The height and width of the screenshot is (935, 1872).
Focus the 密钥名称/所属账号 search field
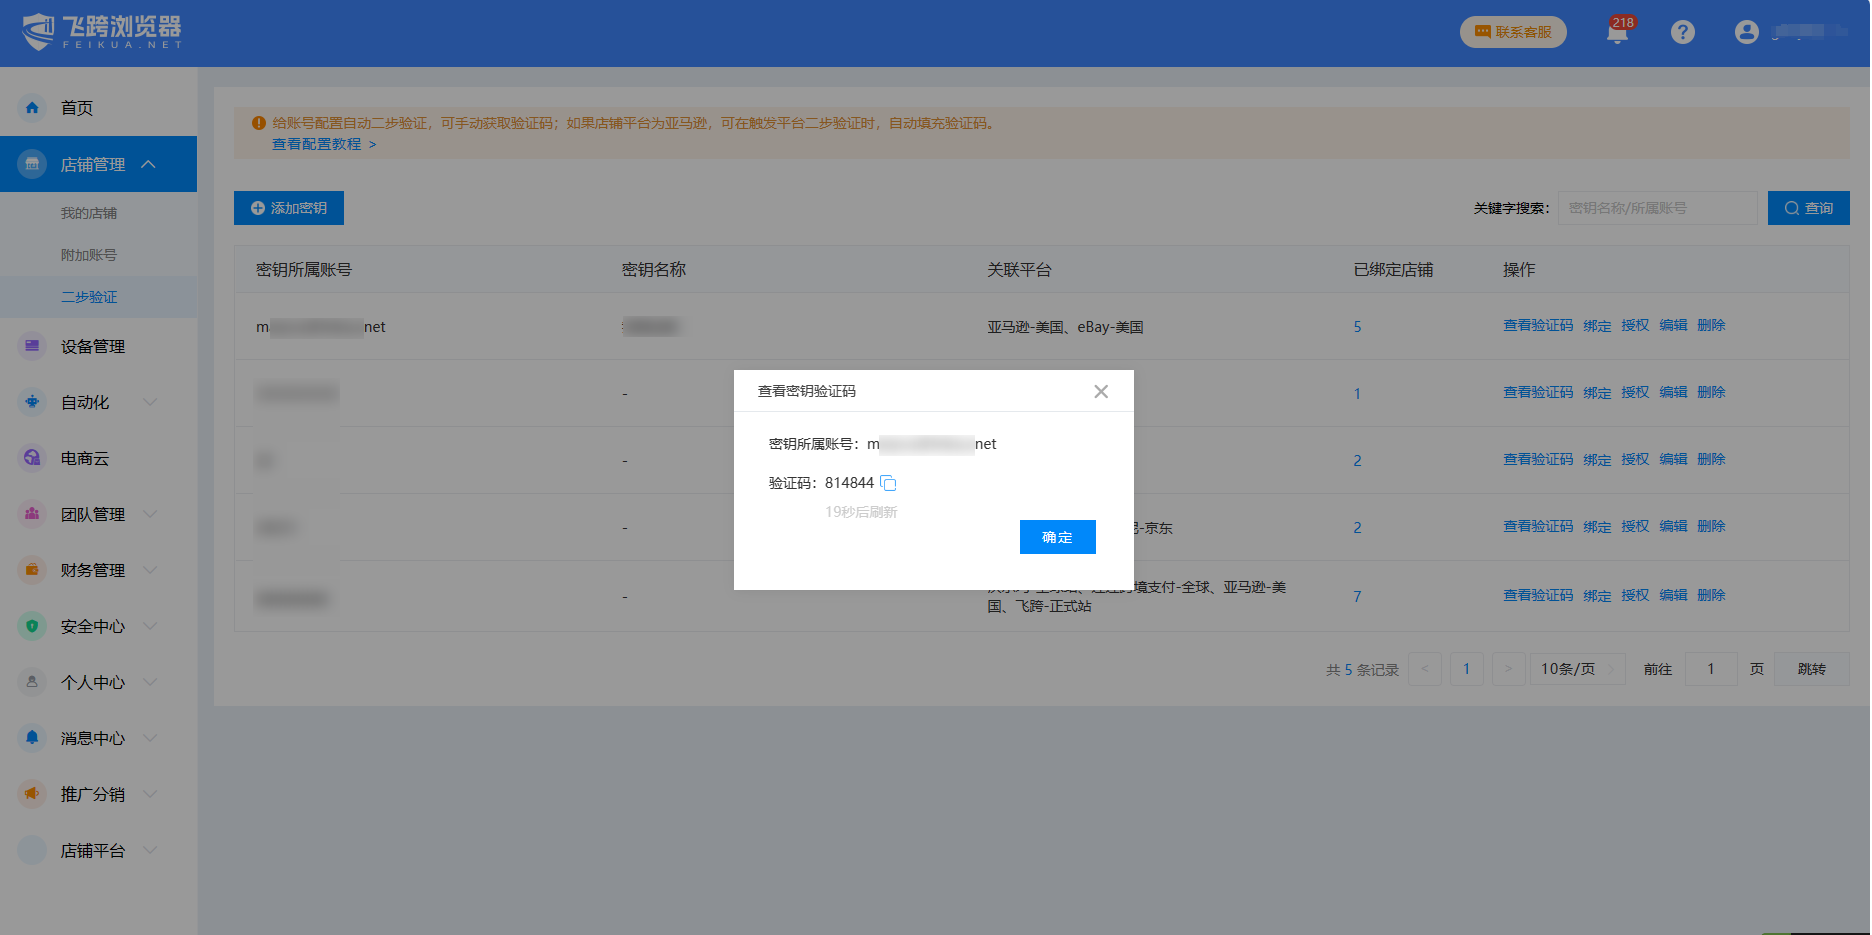click(1658, 208)
